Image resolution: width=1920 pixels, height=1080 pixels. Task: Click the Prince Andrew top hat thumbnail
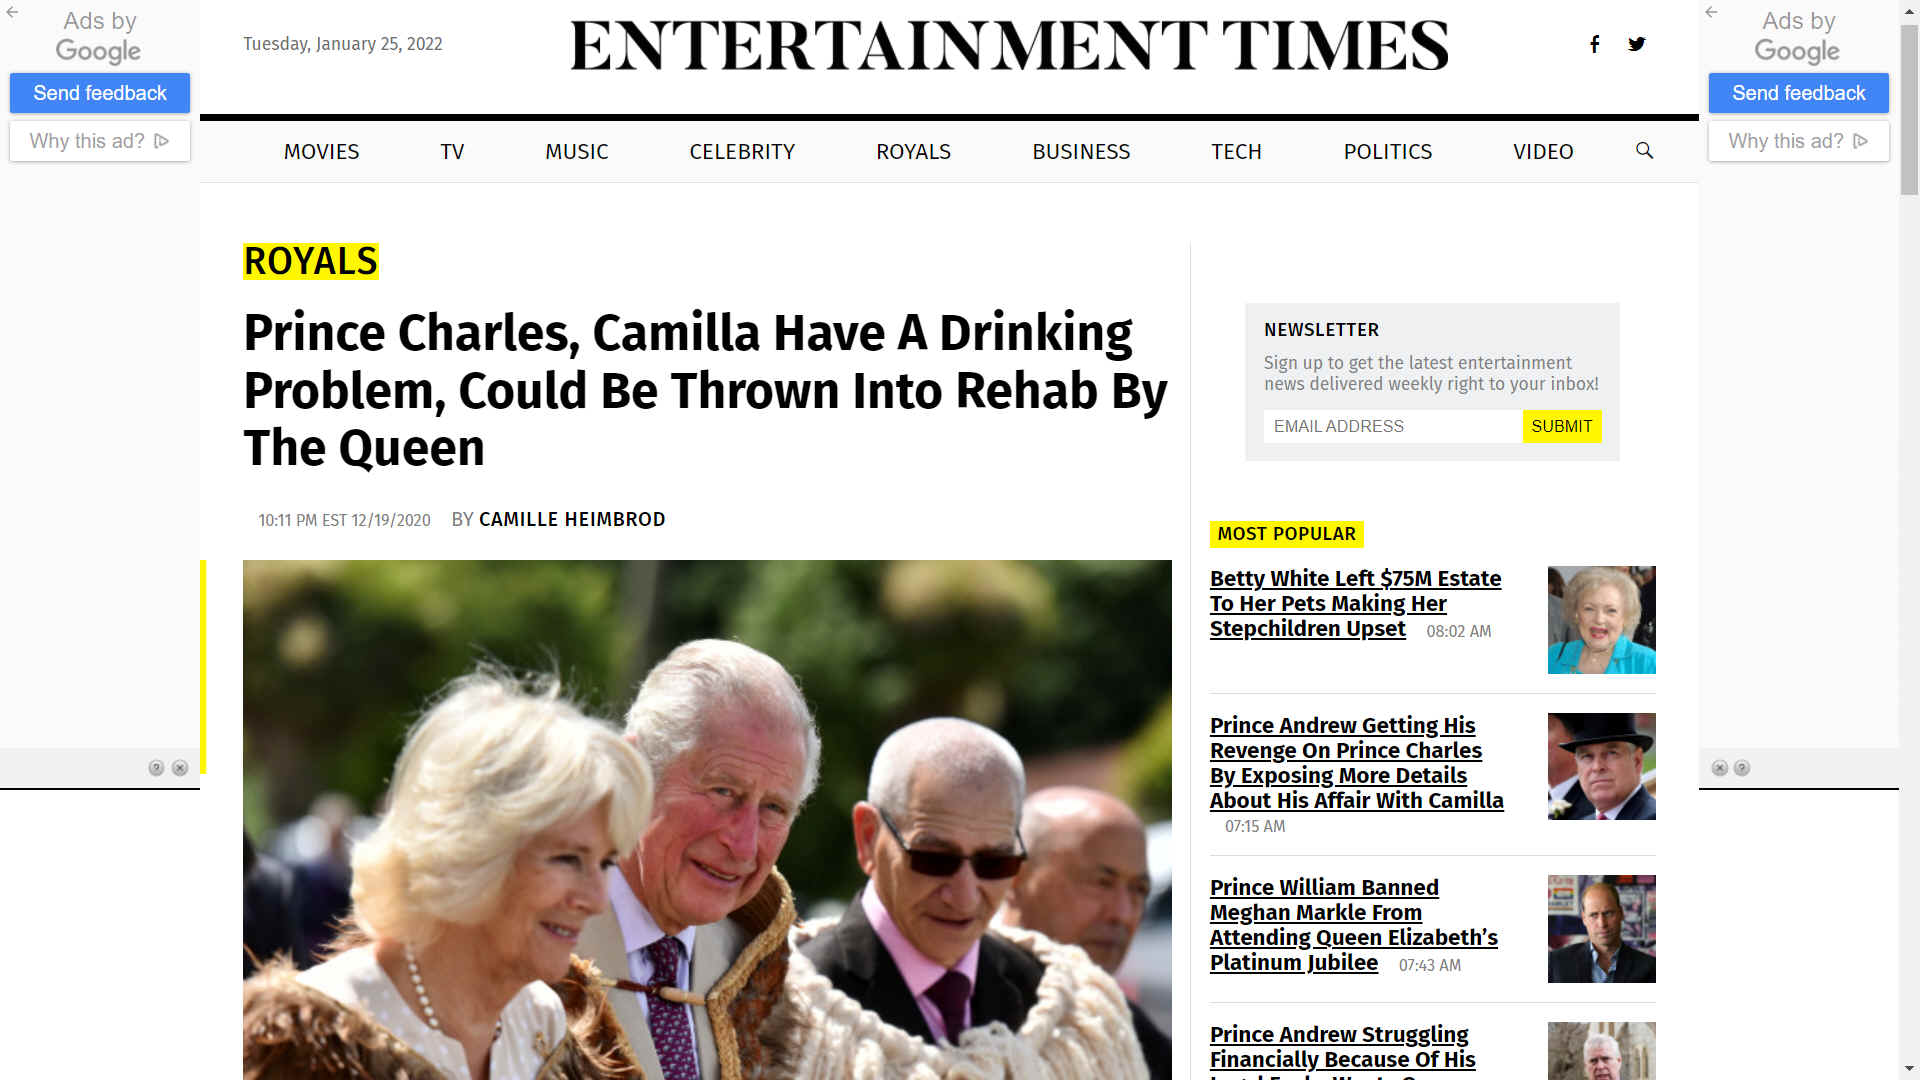[1601, 767]
